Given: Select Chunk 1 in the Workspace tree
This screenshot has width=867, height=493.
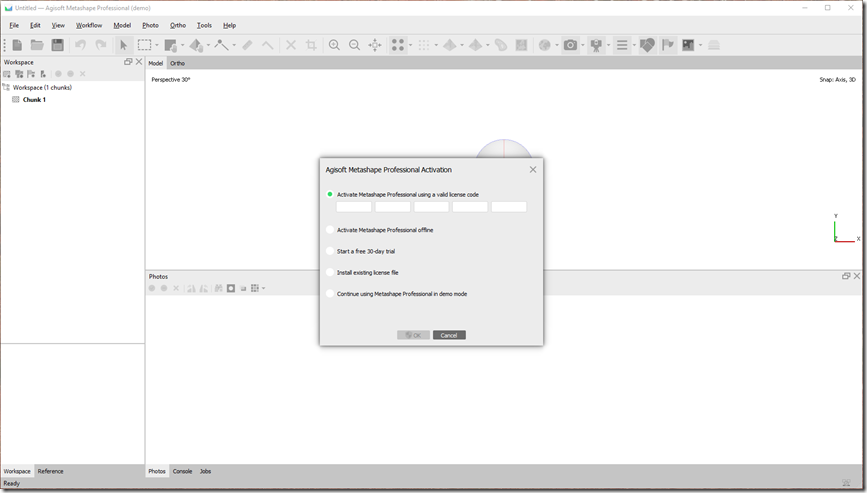Looking at the screenshot, I should [34, 100].
